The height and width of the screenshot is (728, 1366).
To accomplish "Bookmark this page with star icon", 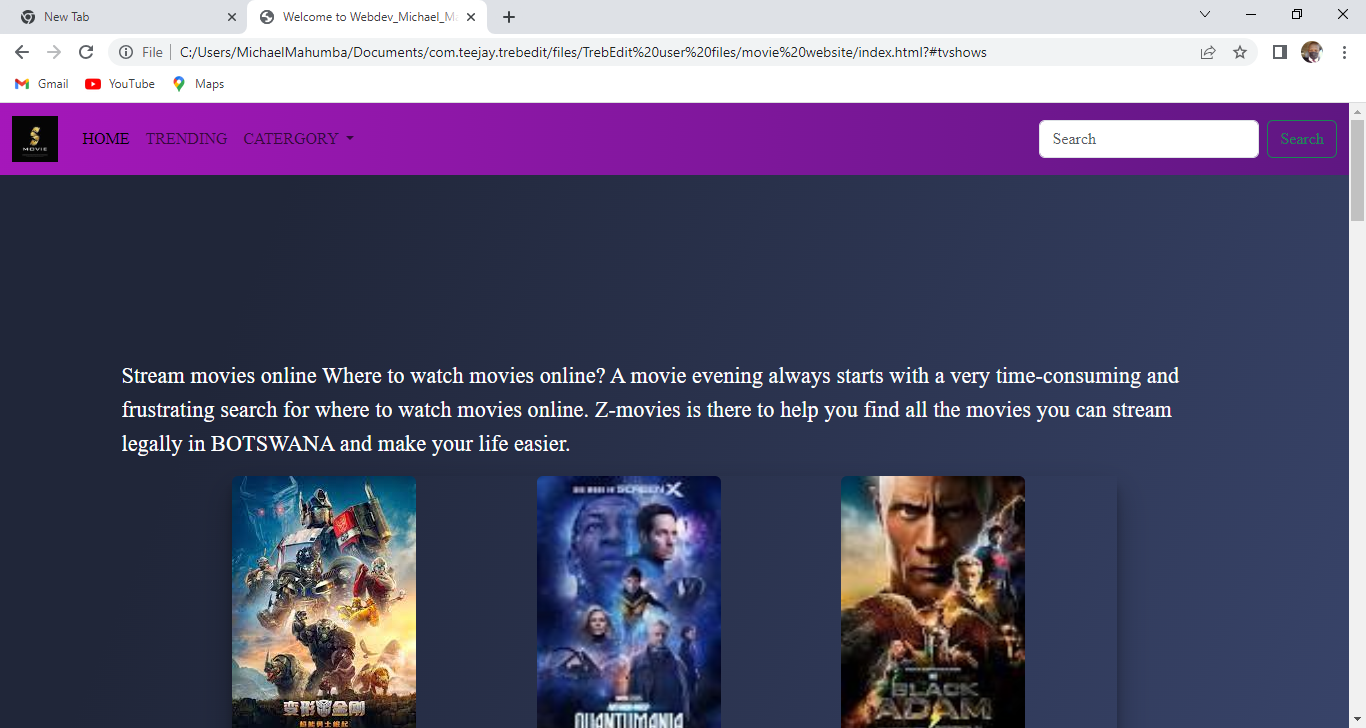I will [x=1240, y=52].
